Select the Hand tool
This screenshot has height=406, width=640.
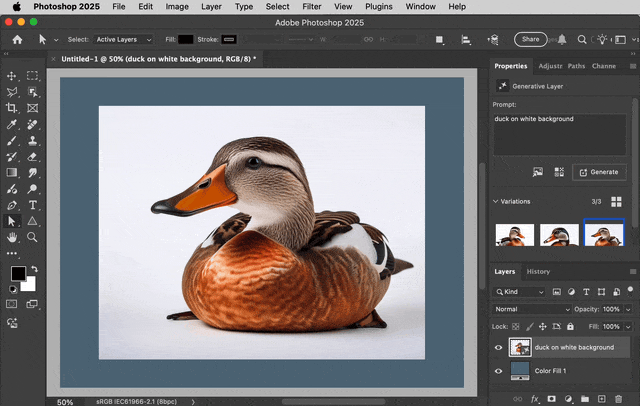pyautogui.click(x=11, y=237)
